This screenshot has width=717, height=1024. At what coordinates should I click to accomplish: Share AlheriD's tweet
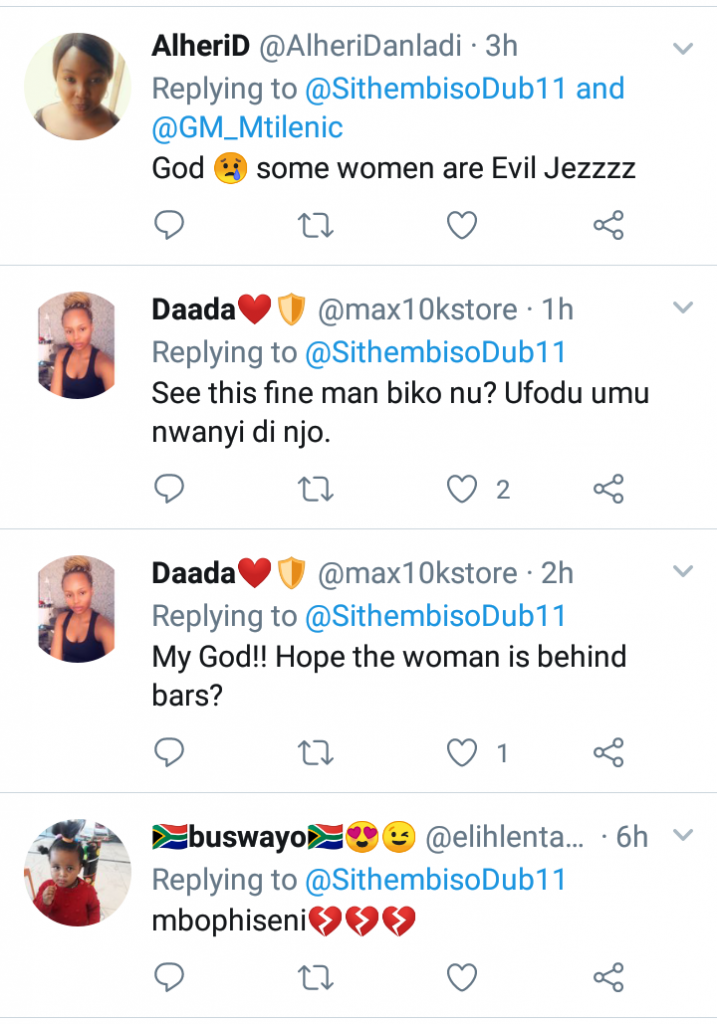click(x=608, y=226)
